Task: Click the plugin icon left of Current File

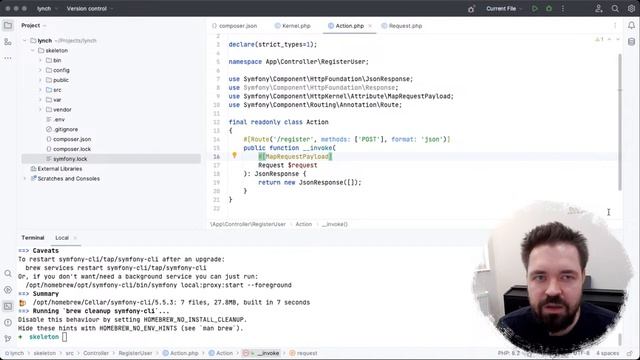Action: tap(471, 9)
